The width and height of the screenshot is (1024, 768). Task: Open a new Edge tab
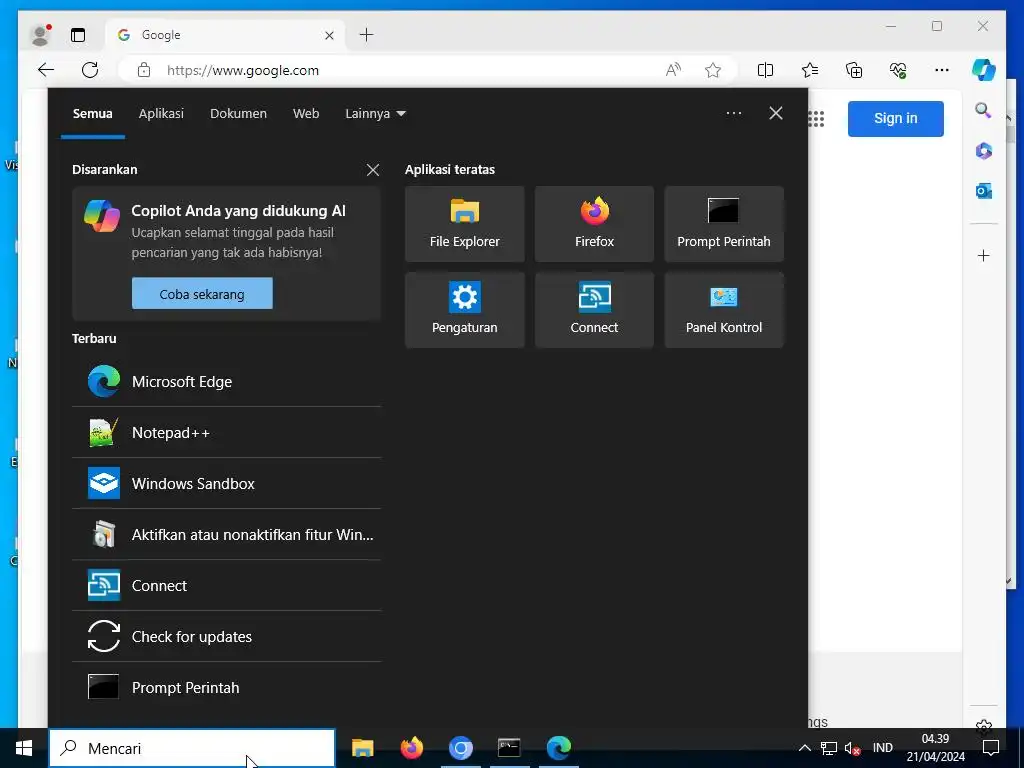(366, 35)
